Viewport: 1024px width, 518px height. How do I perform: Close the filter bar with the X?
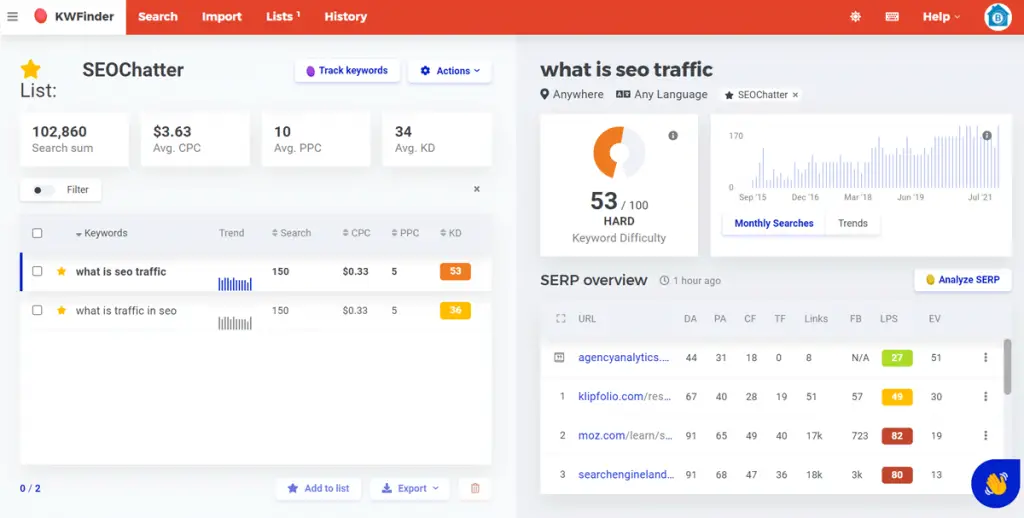pyautogui.click(x=477, y=189)
